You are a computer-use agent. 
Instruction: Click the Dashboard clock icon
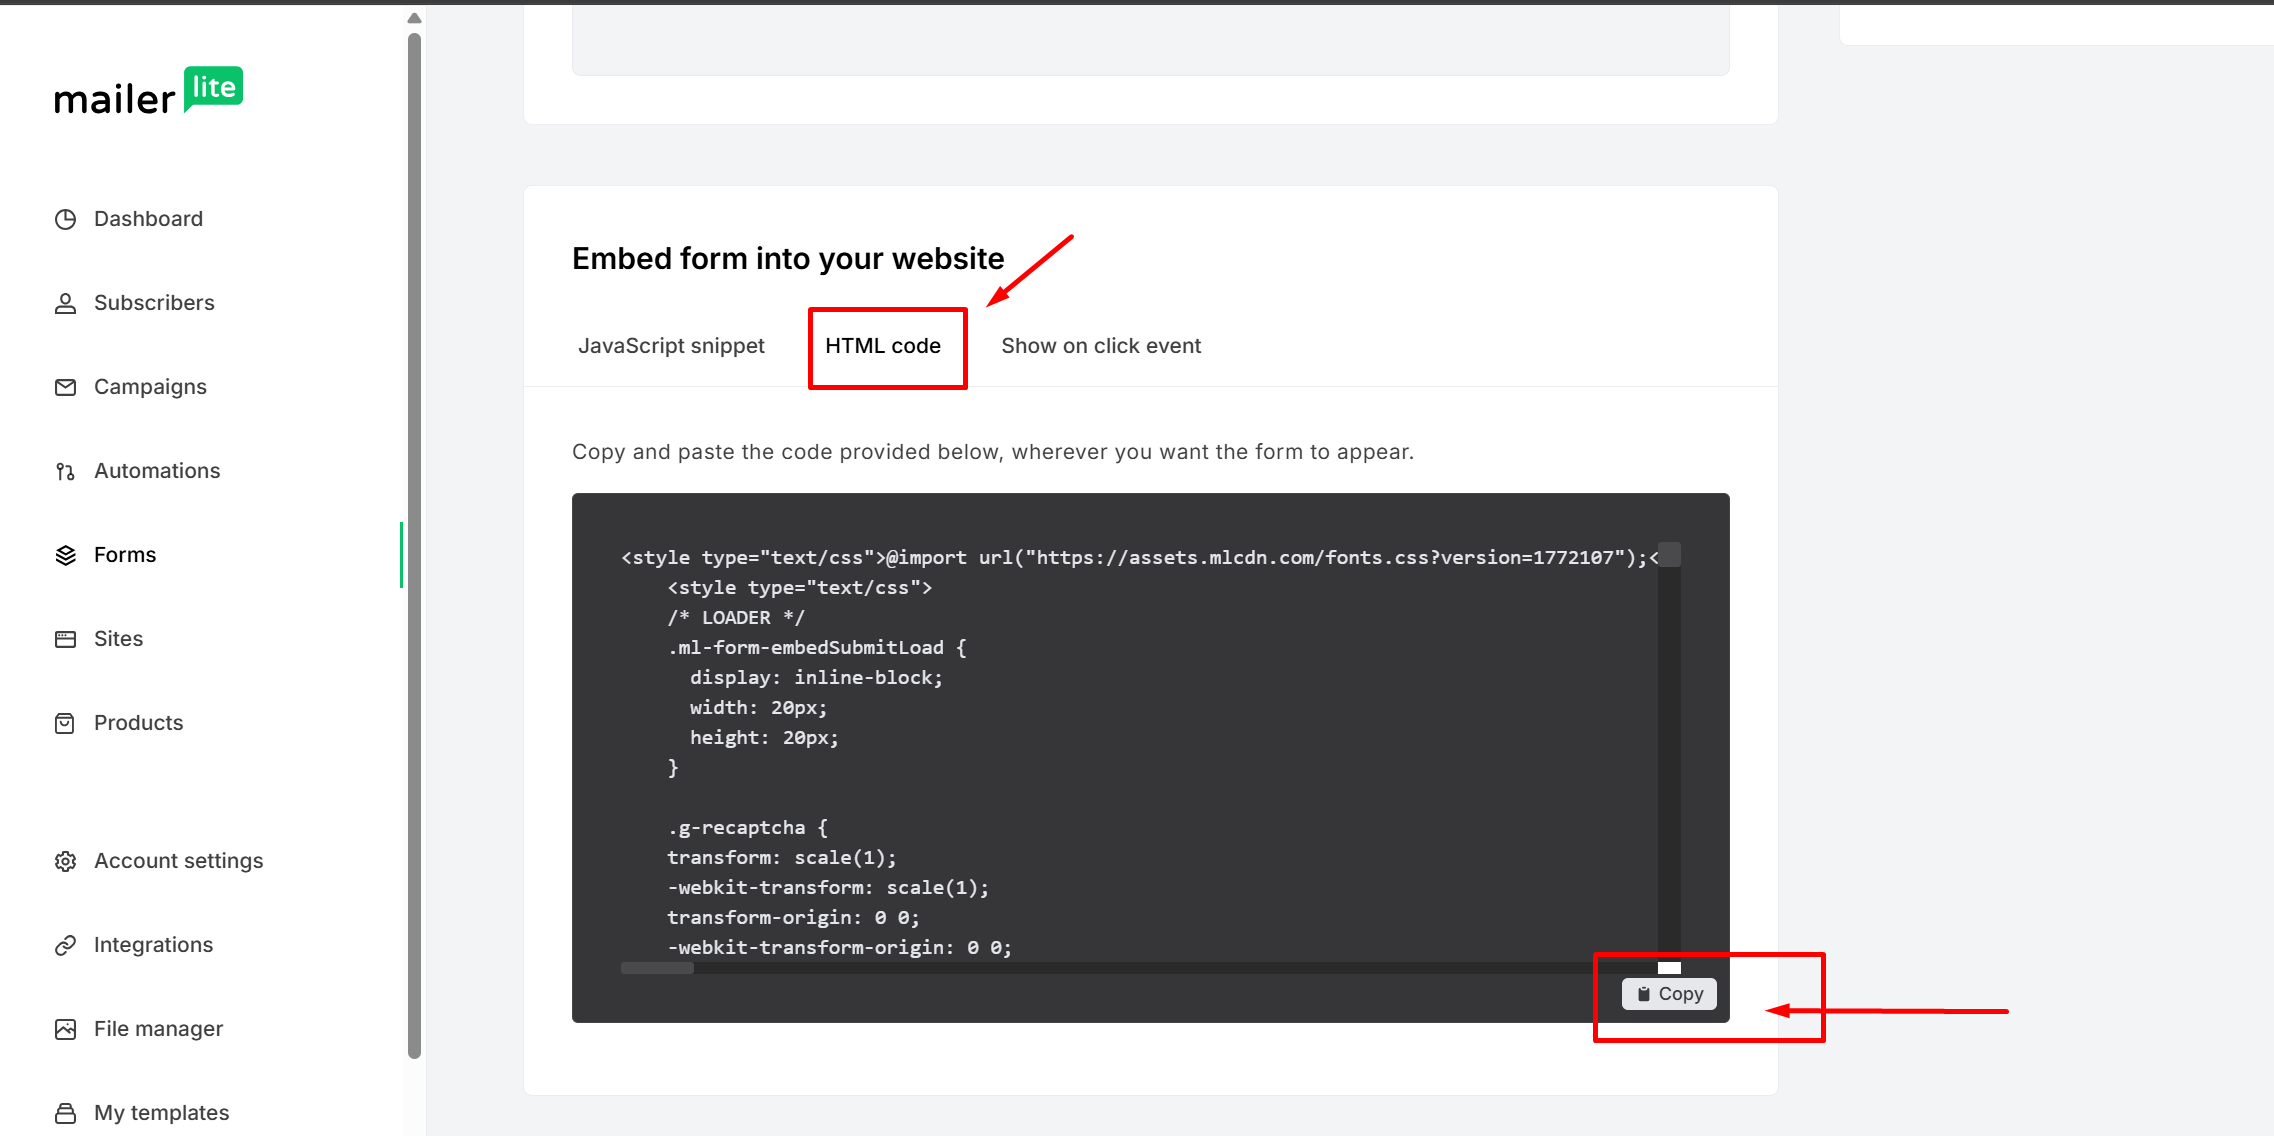(x=66, y=219)
